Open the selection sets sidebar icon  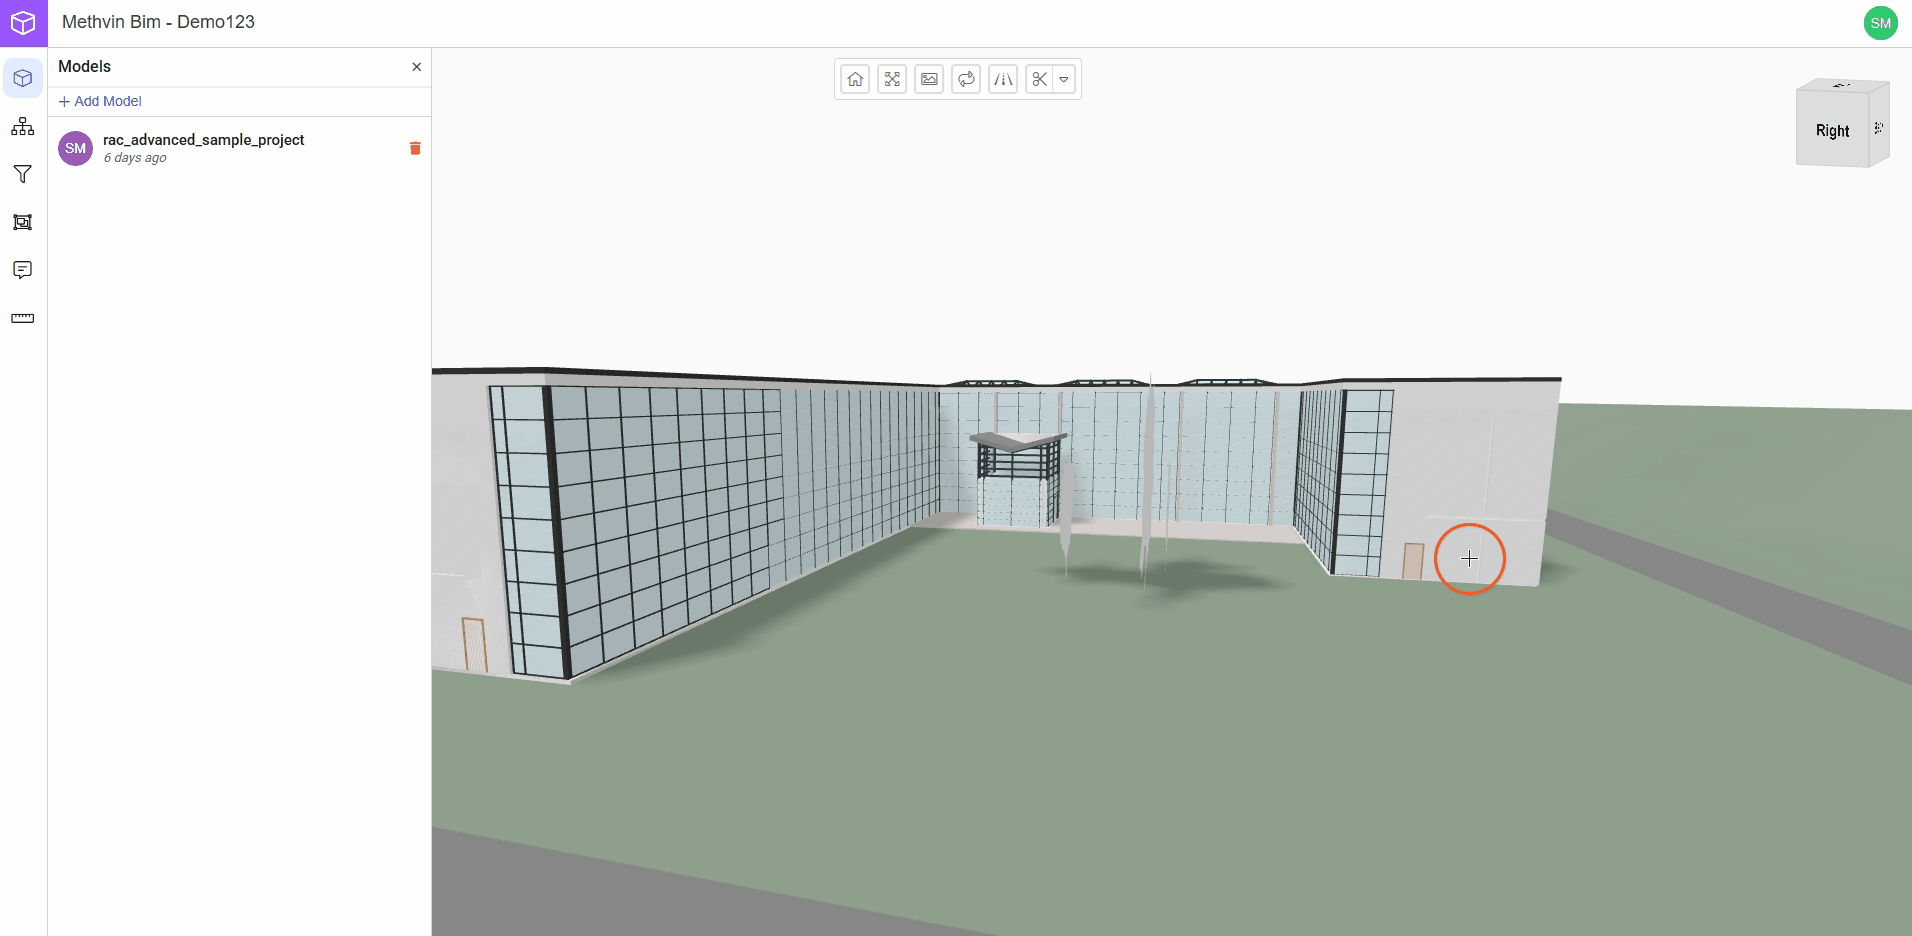pos(23,222)
